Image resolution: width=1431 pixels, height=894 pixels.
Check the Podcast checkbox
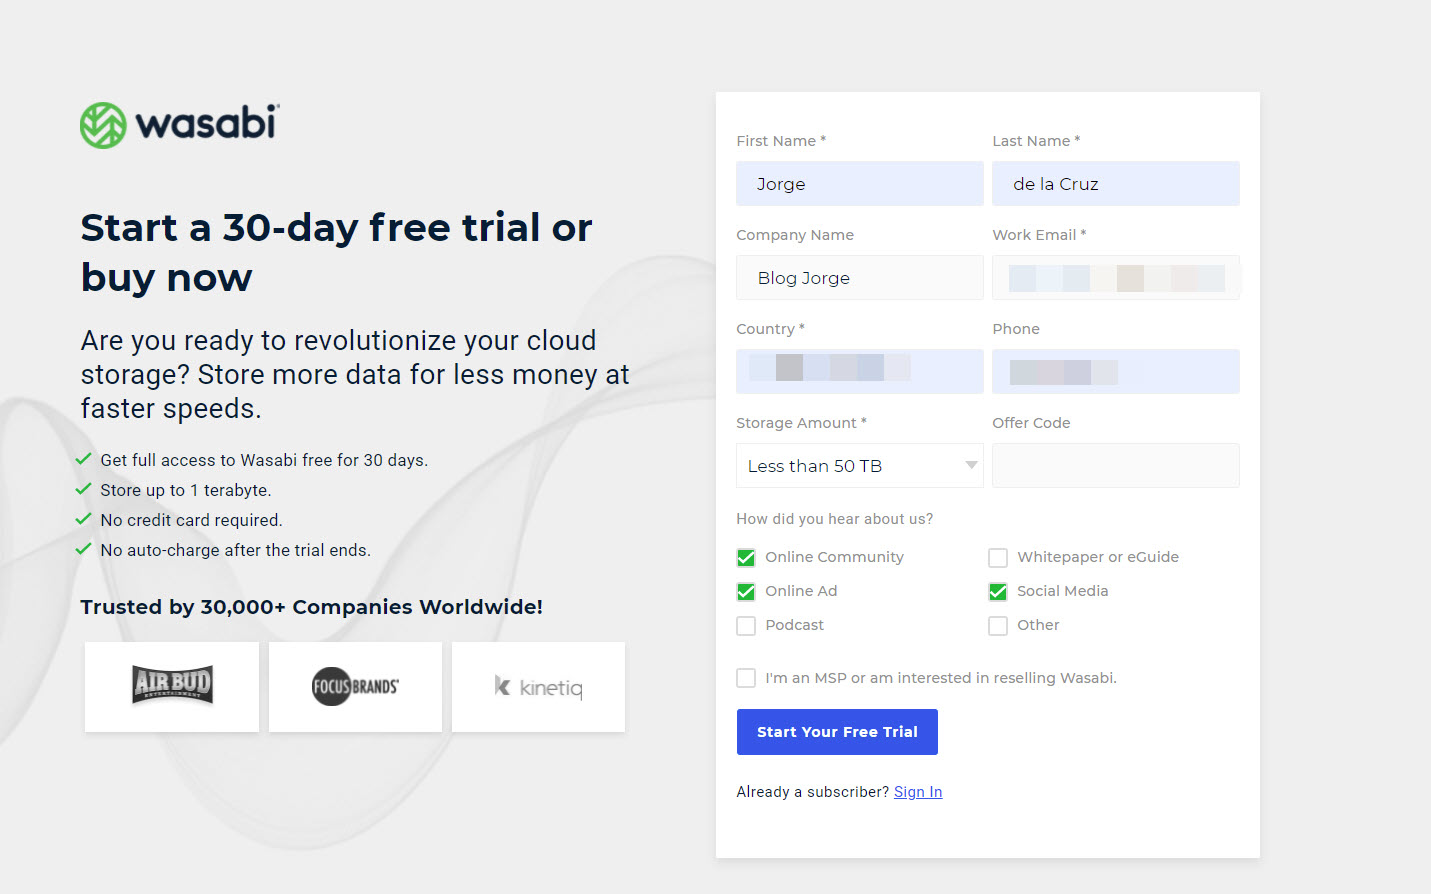pyautogui.click(x=746, y=626)
